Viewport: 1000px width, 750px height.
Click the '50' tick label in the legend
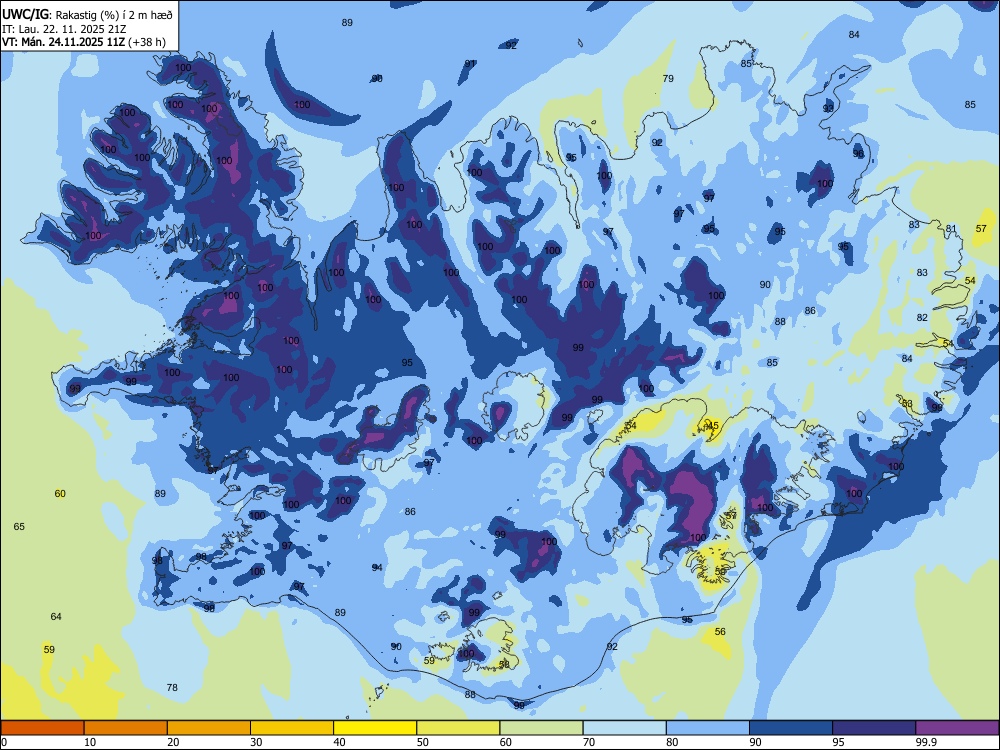pos(422,742)
